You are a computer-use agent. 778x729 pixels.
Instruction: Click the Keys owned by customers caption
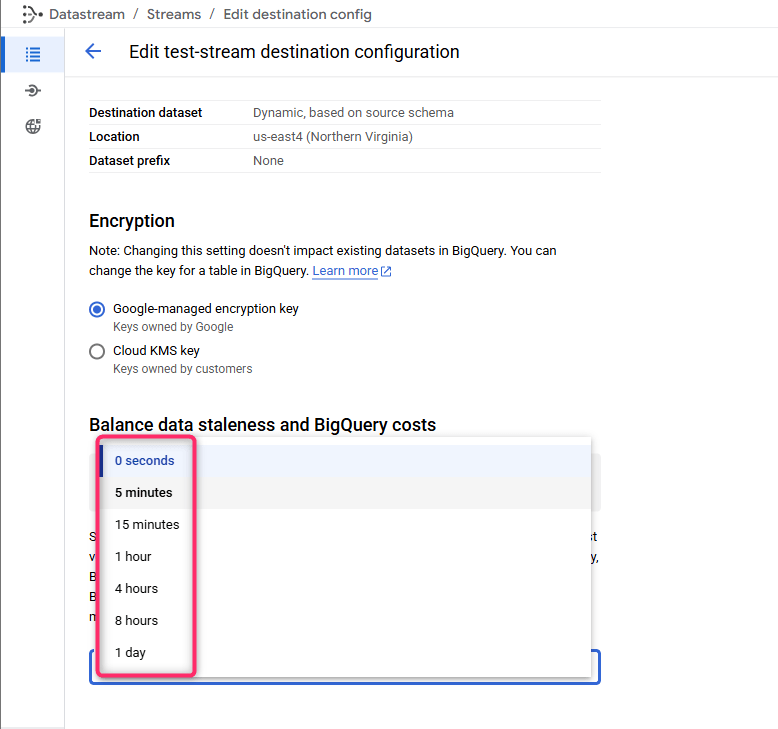pyautogui.click(x=183, y=369)
